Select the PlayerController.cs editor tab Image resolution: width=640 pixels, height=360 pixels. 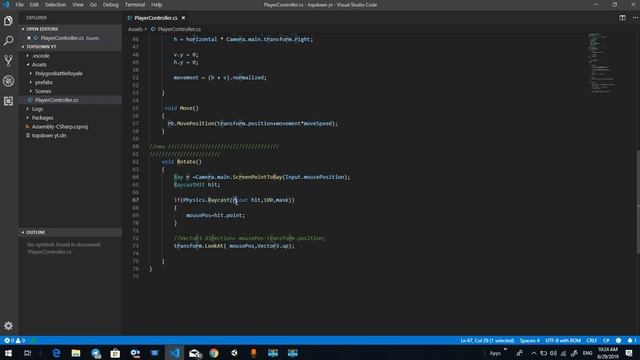(156, 18)
